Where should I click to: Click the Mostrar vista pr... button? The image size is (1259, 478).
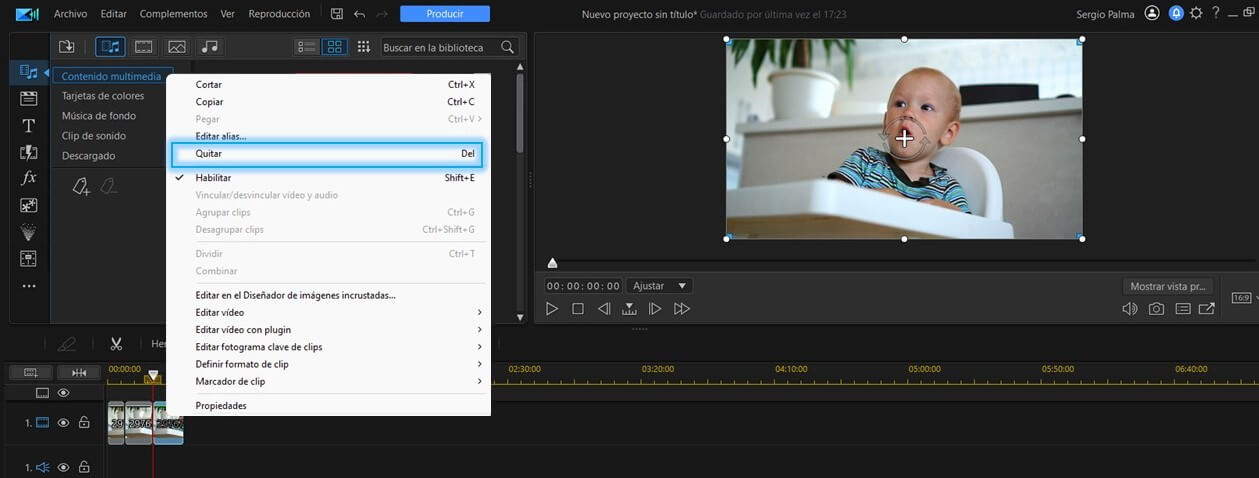[x=1167, y=286]
